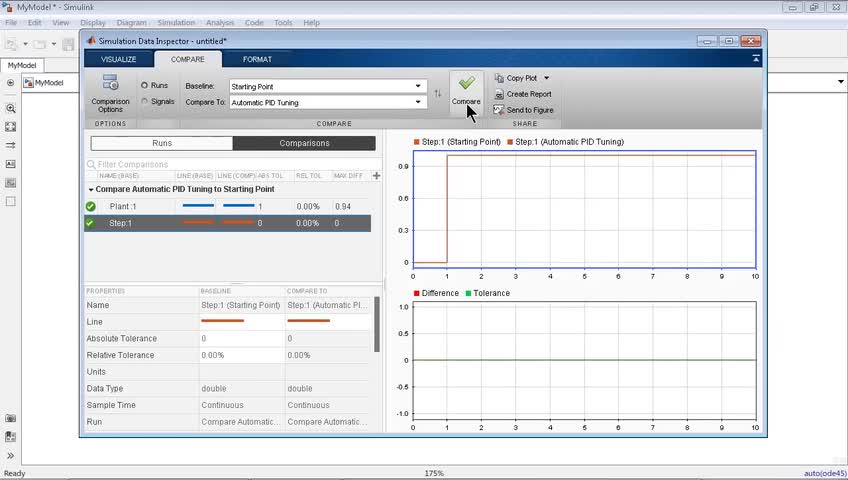Click Baseline line color in properties
Screen dimensions: 848x480
pos(222,321)
